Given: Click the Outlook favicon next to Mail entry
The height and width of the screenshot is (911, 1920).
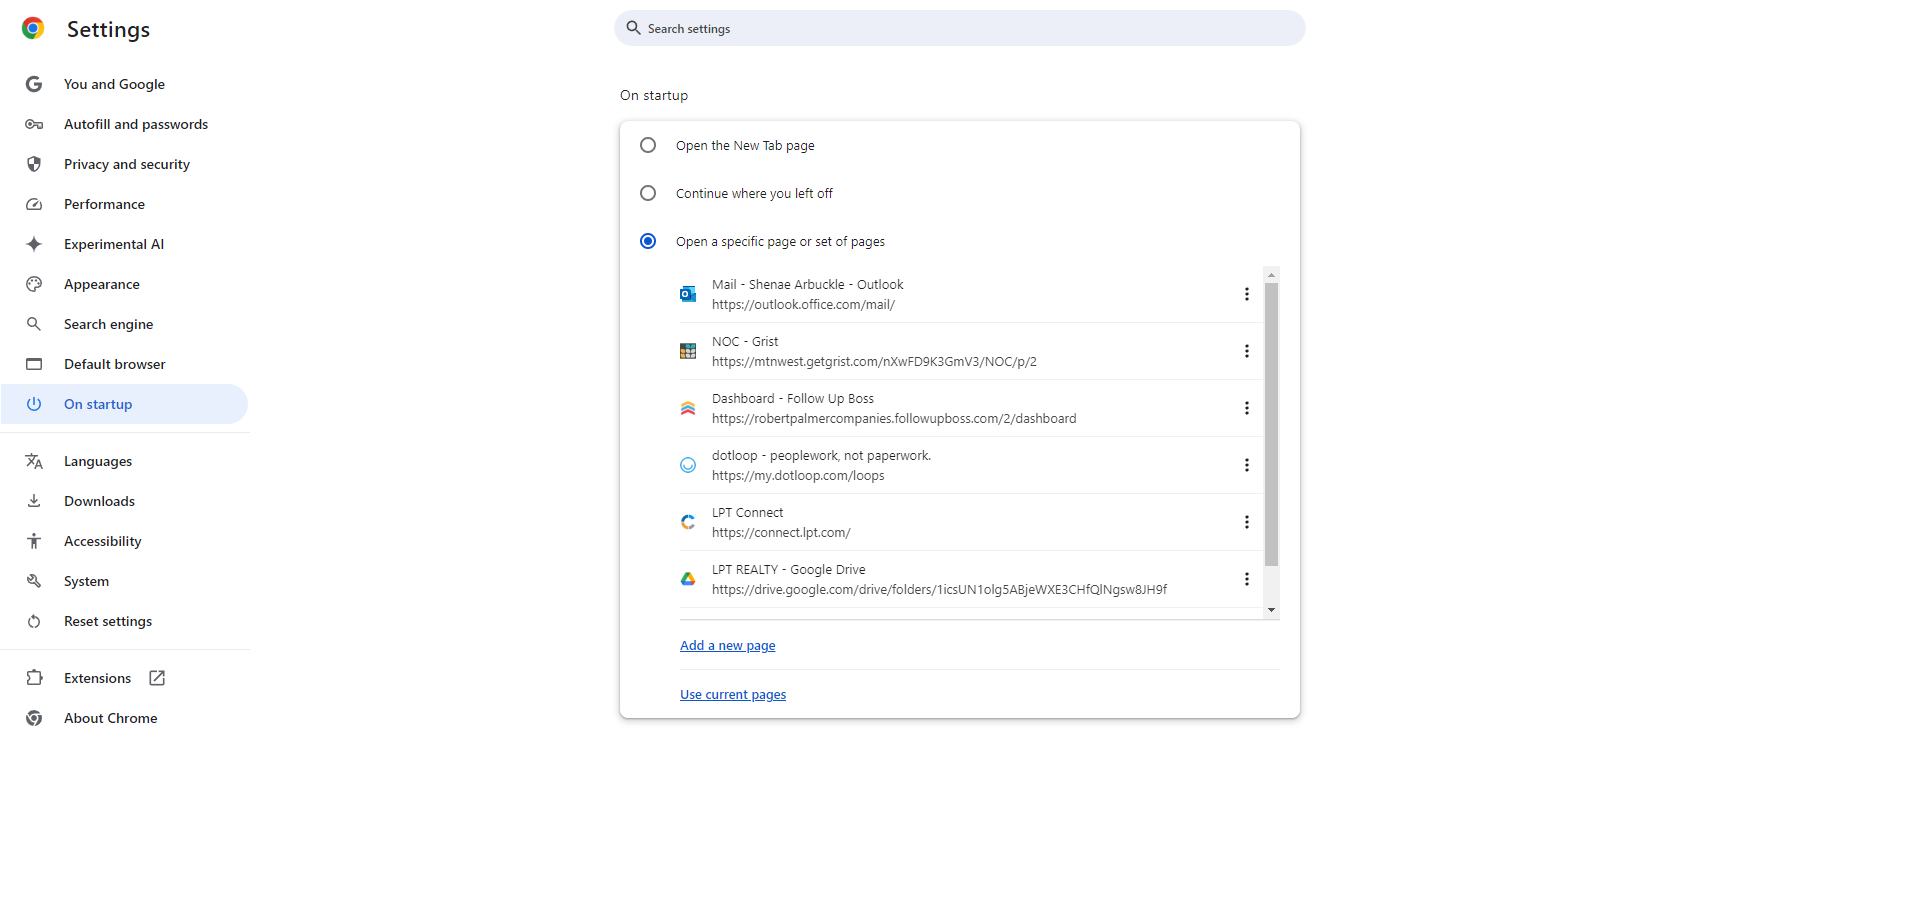Looking at the screenshot, I should tap(687, 294).
